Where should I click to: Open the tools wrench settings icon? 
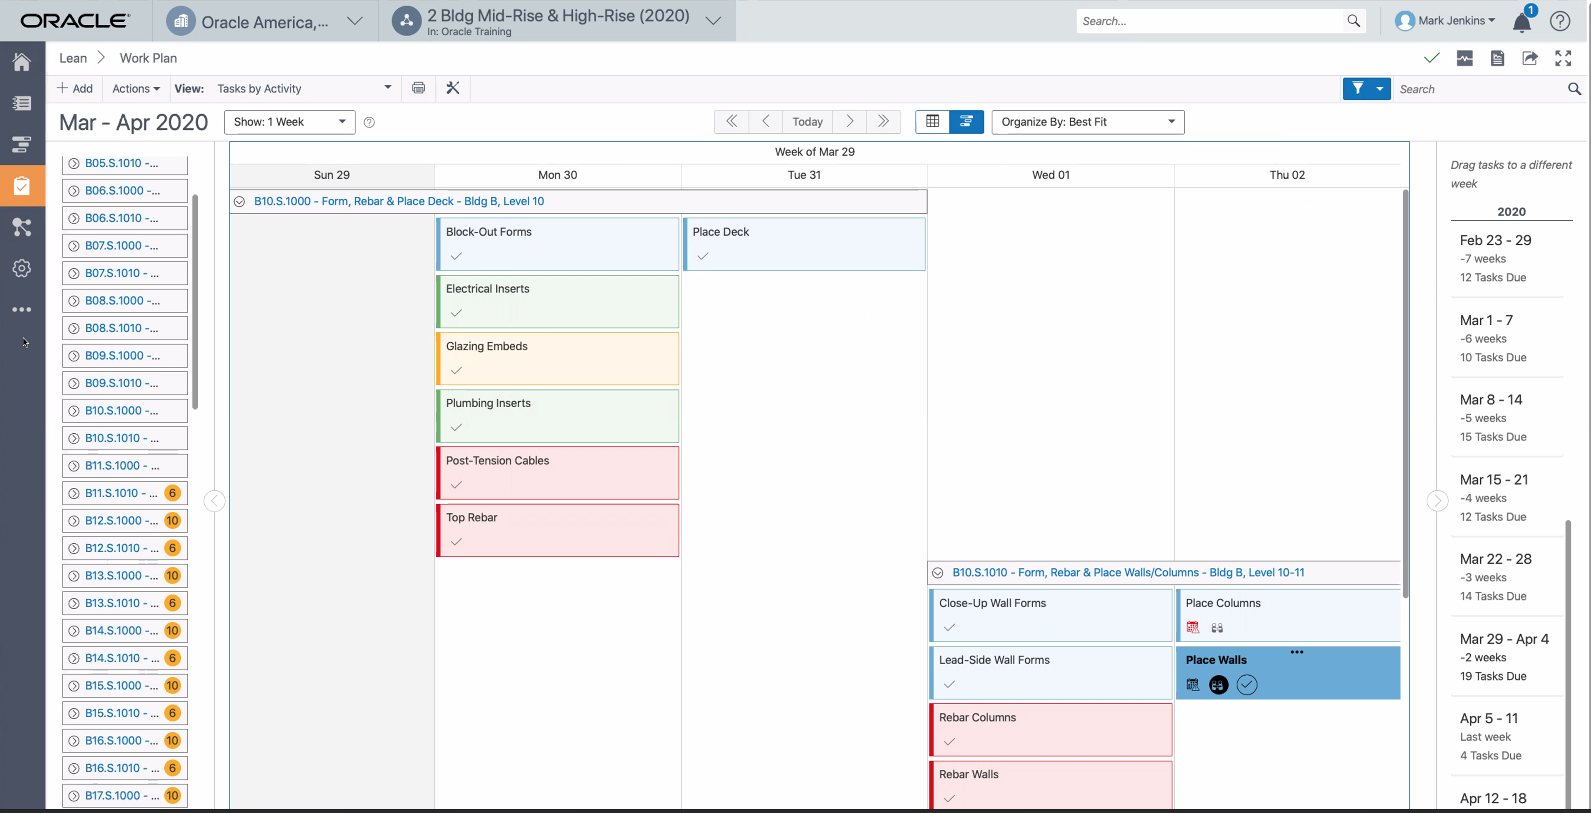[453, 88]
